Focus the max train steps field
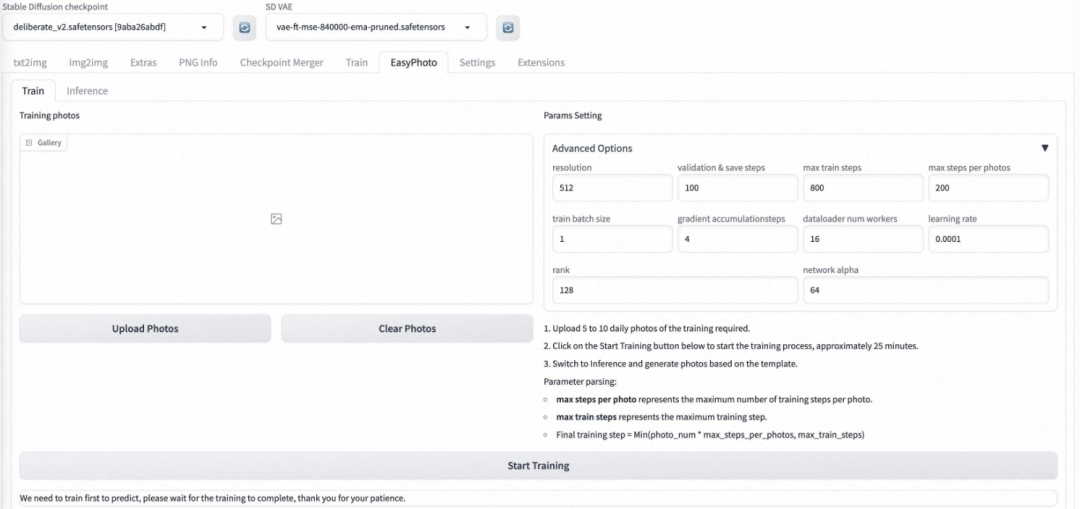Viewport: 1080px width, 509px height. pyautogui.click(x=862, y=187)
